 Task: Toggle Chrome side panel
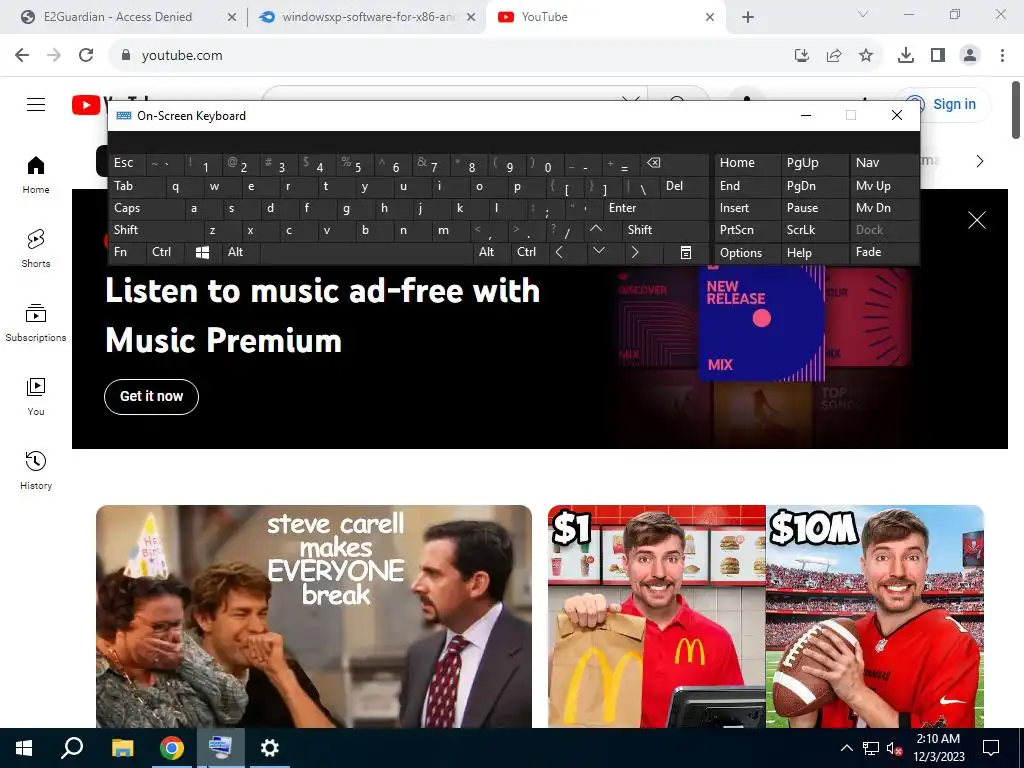[938, 56]
